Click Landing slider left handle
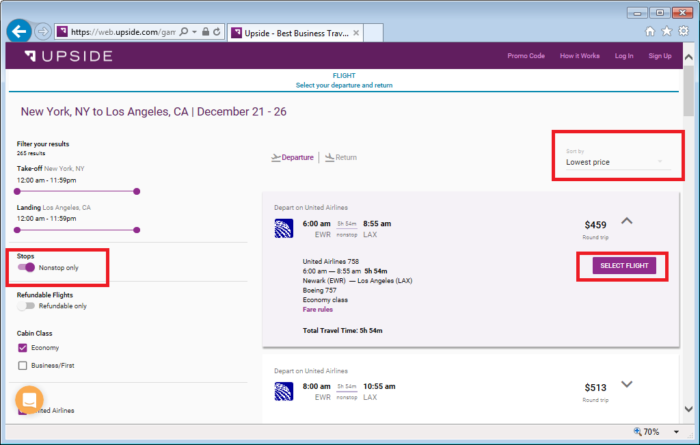Screen dimensions: 700x445 (17, 230)
